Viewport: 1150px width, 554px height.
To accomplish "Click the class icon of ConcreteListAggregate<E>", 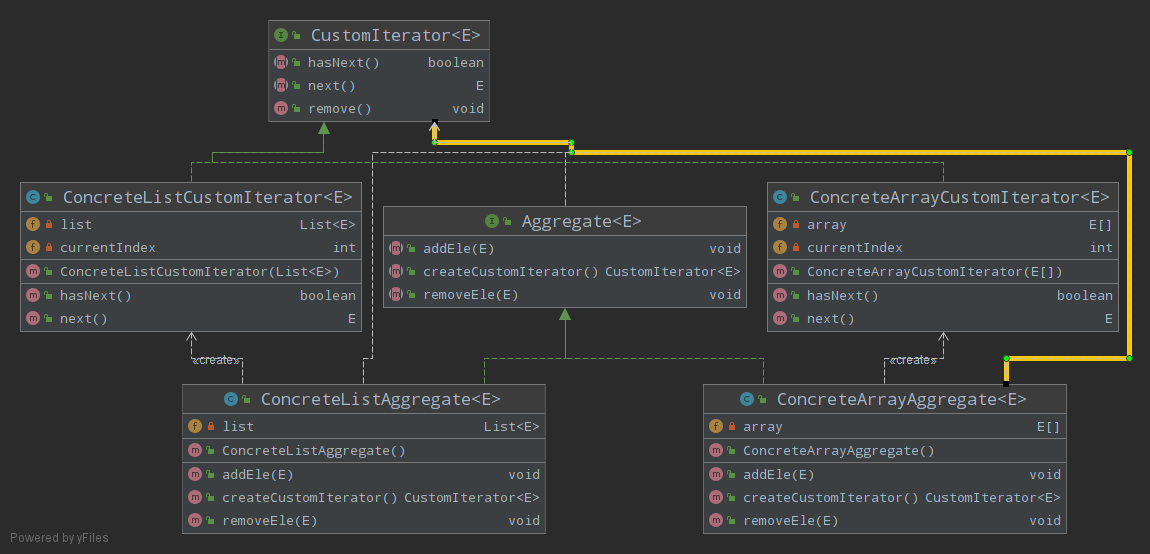I will point(230,399).
